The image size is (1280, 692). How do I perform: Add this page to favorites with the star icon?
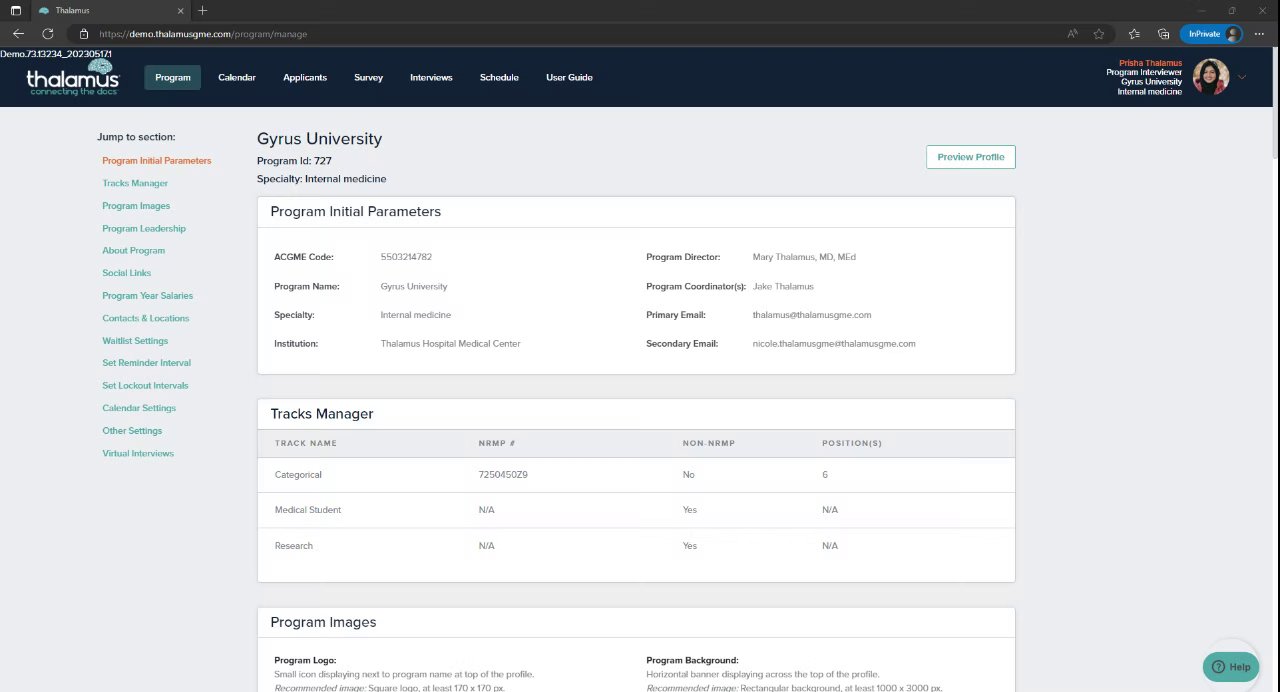click(x=1099, y=34)
